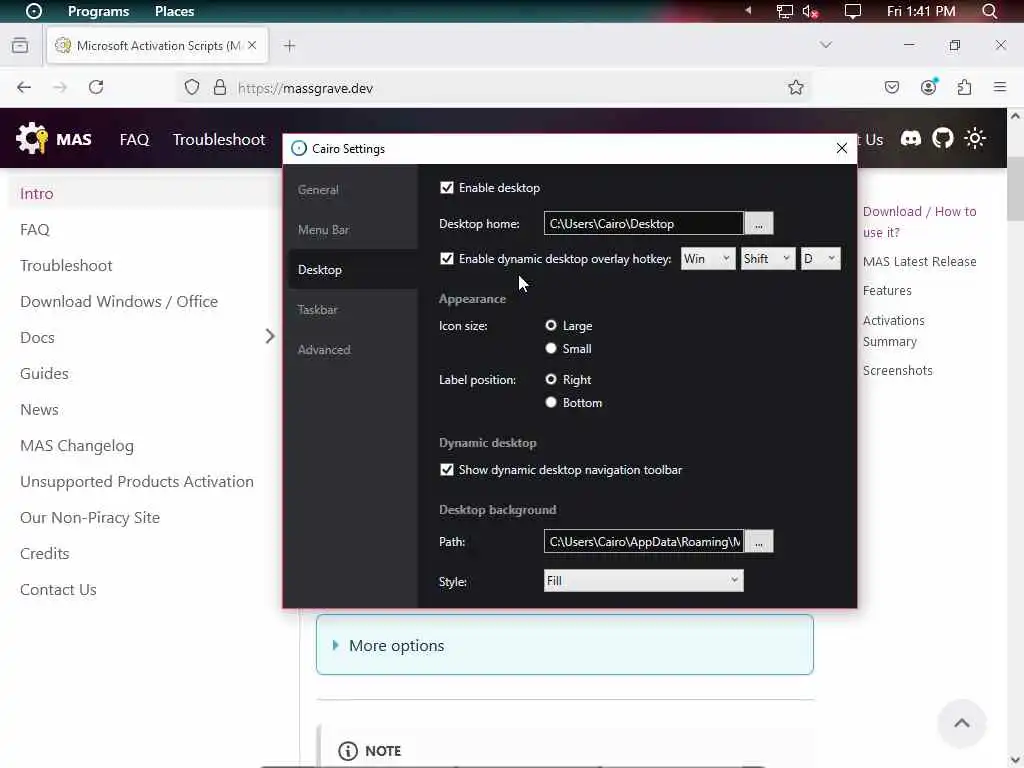
Task: Open the Shift hotkey modifier dropdown
Action: 768,259
